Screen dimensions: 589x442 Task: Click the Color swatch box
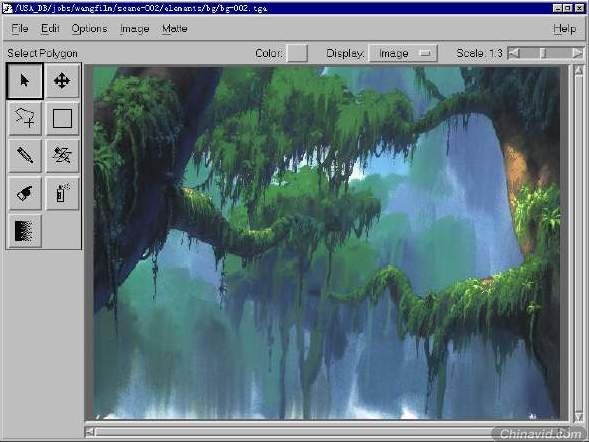point(297,53)
